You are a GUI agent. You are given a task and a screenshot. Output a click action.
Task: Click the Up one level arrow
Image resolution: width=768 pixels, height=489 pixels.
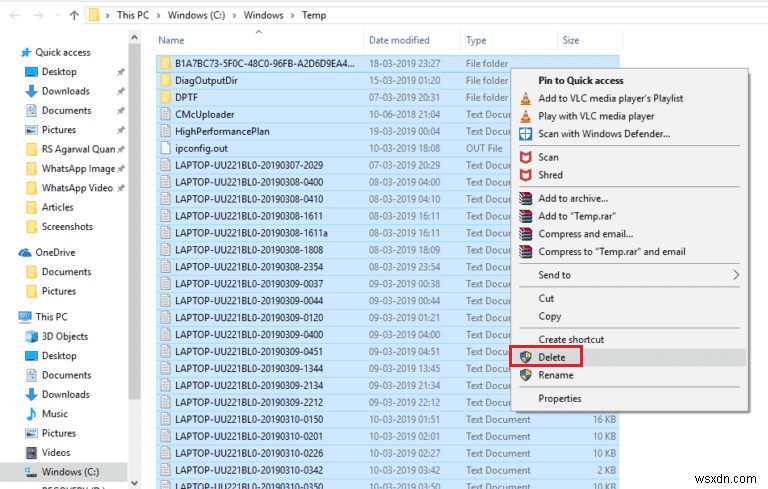(74, 15)
